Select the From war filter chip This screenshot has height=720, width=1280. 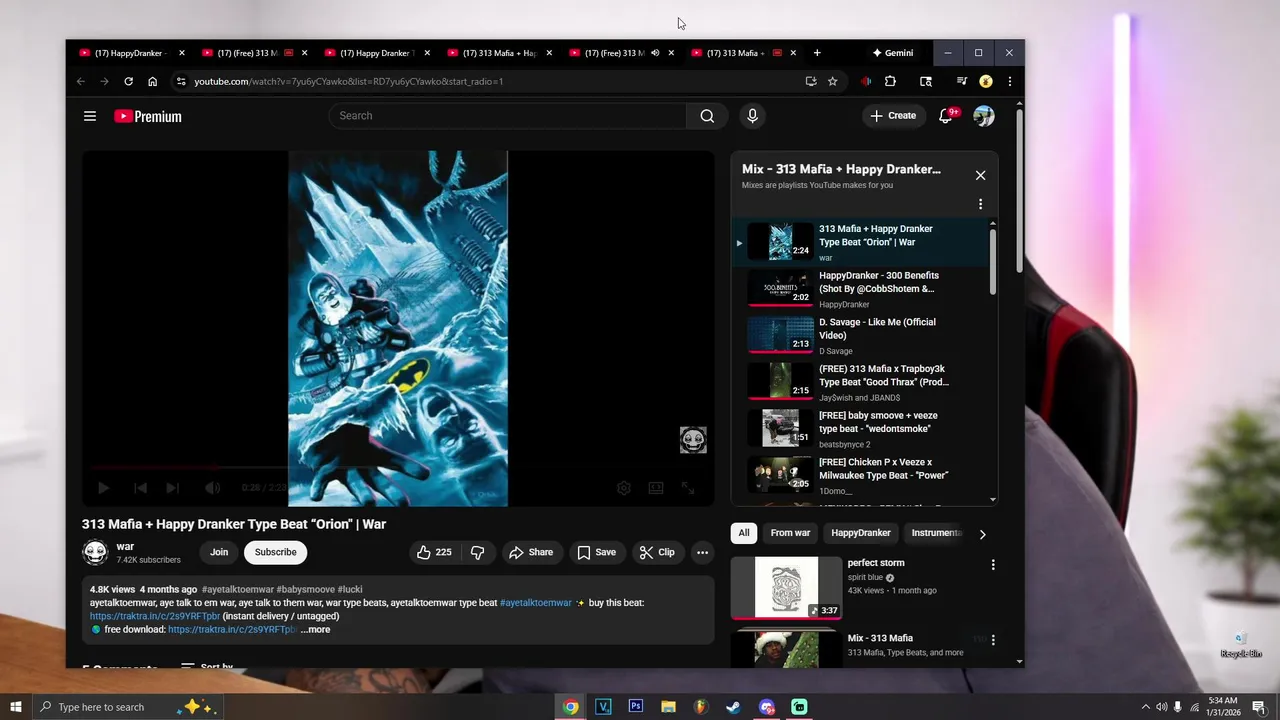[x=790, y=533]
